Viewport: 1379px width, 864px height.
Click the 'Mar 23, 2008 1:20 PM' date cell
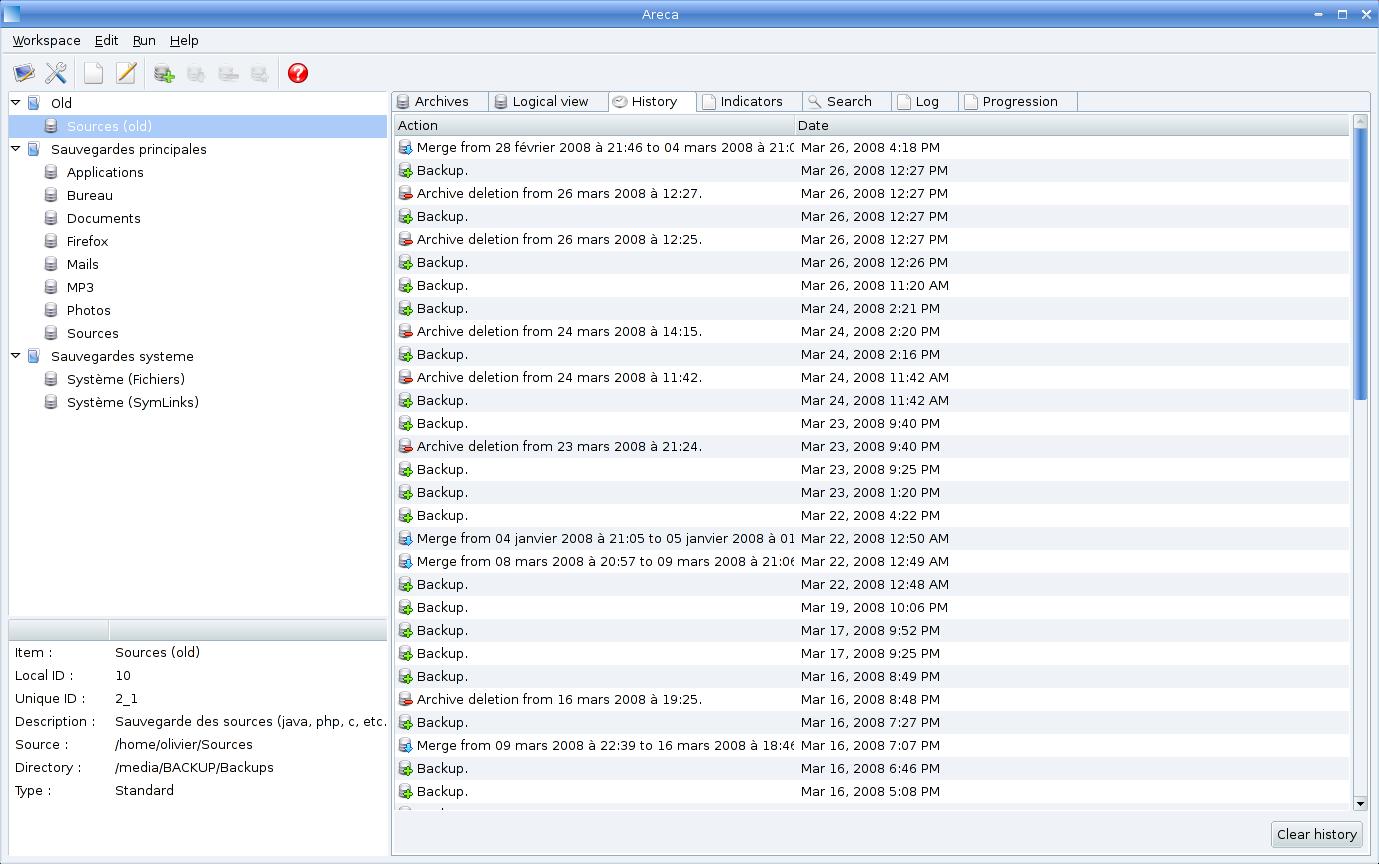pyautogui.click(x=870, y=492)
